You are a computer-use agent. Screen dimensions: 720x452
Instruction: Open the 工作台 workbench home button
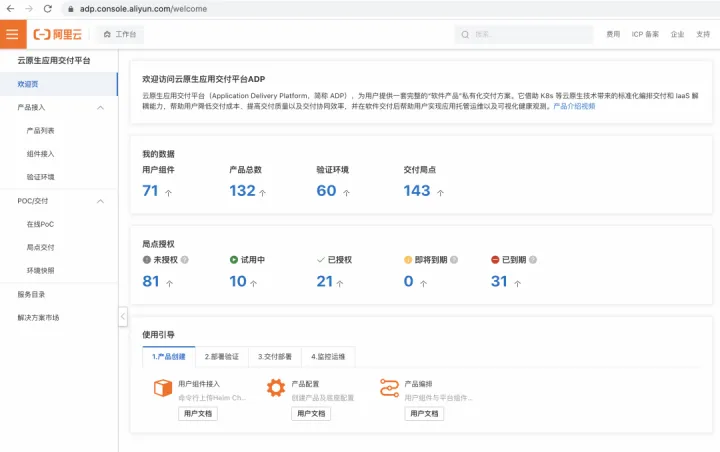pyautogui.click(x=120, y=34)
